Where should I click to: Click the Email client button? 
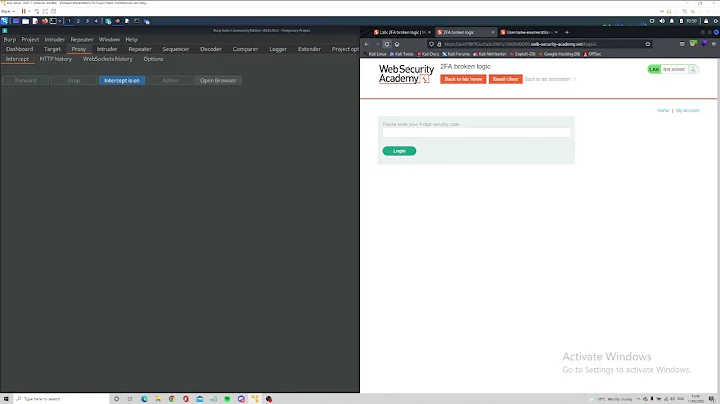click(x=506, y=79)
